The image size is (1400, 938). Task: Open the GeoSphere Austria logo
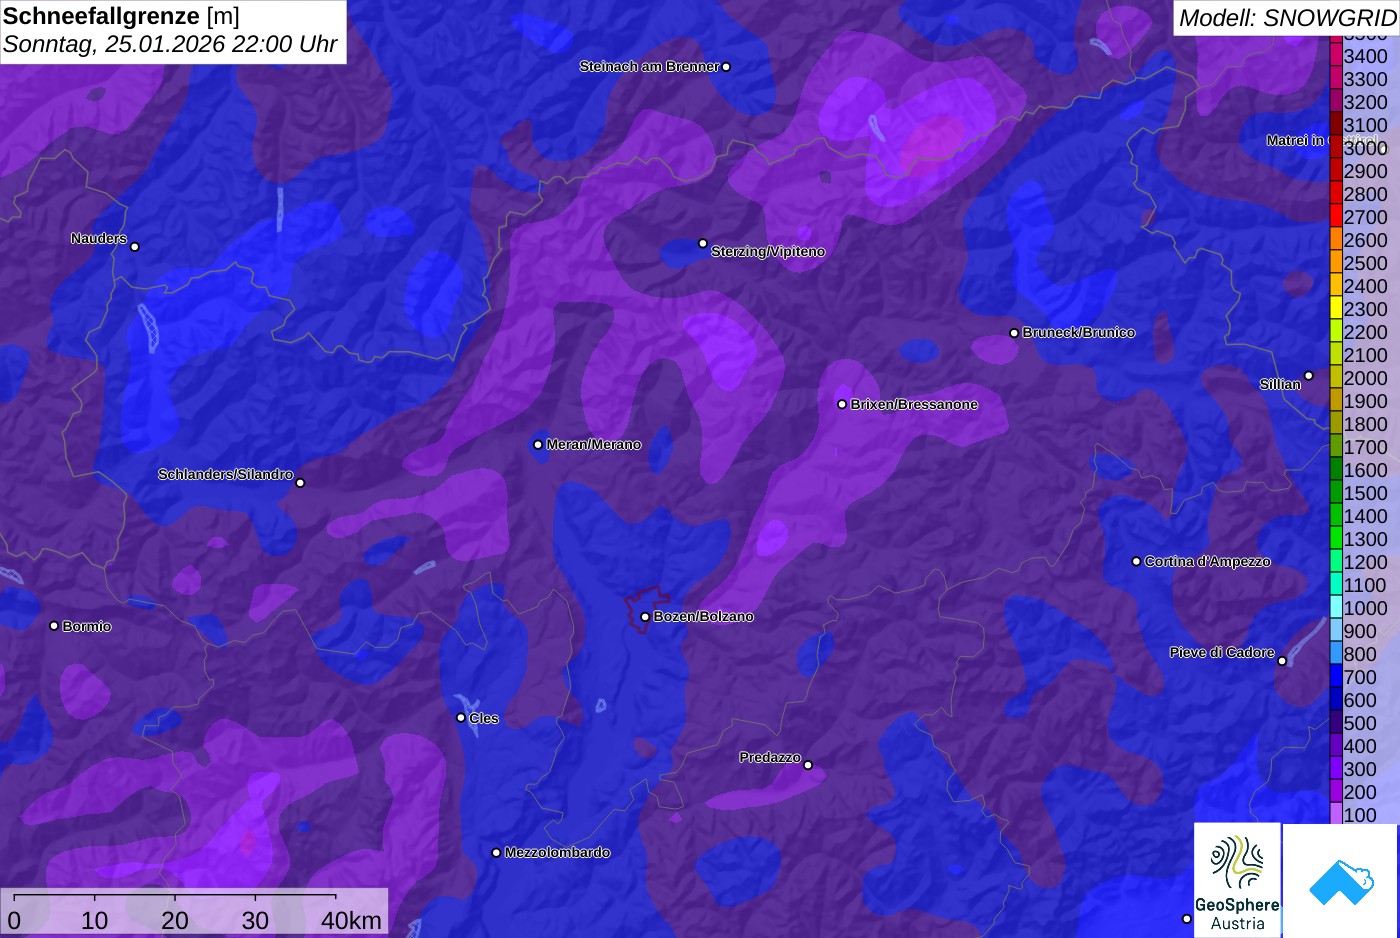1237,881
